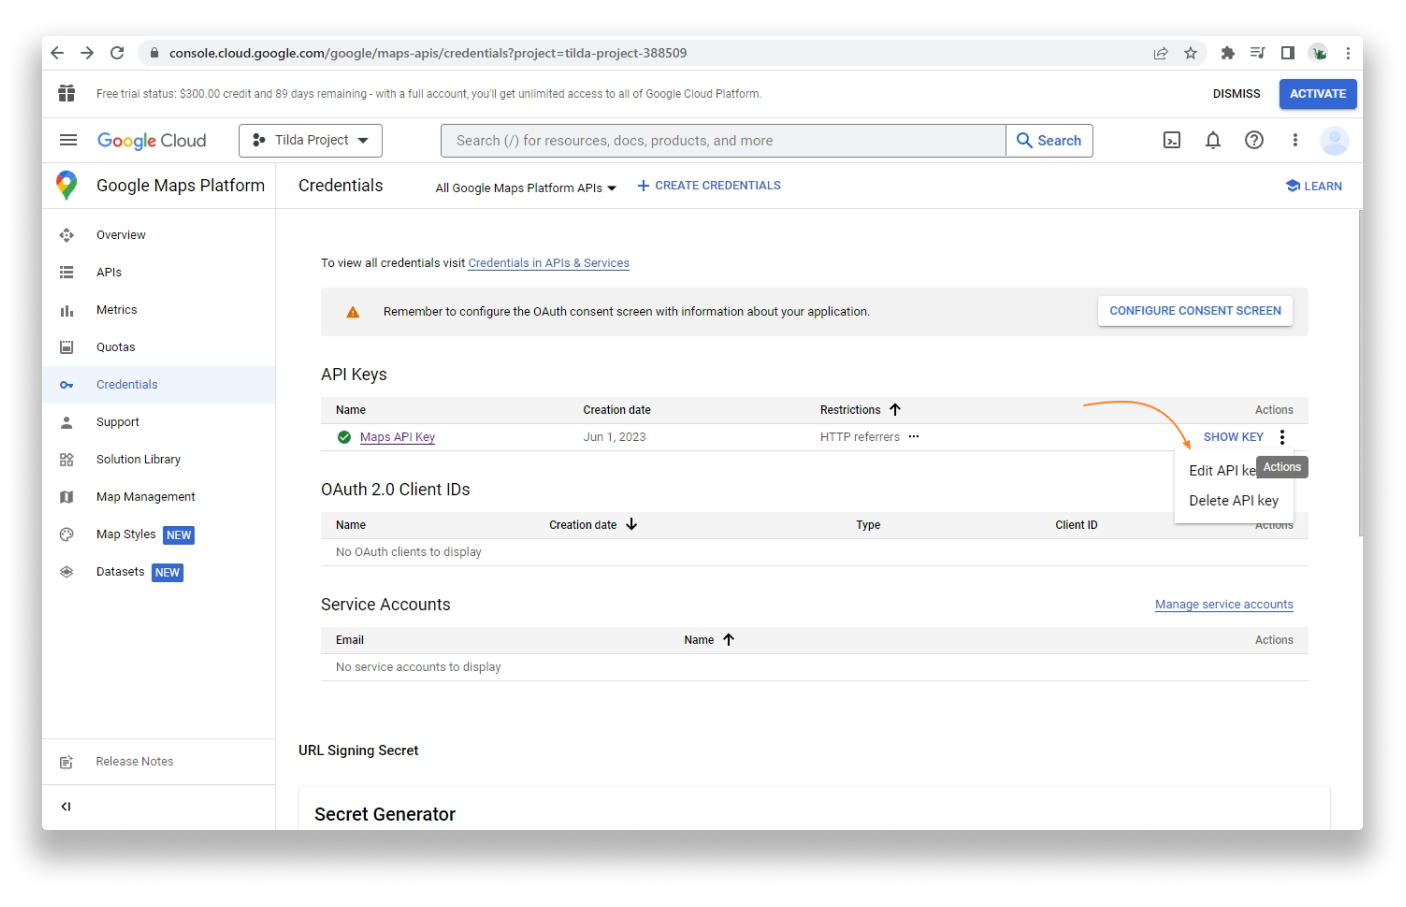
Task: Open the browser three-dot menu
Action: click(x=1347, y=53)
